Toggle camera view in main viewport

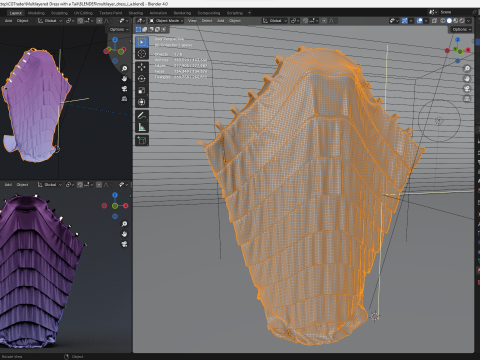(x=467, y=89)
